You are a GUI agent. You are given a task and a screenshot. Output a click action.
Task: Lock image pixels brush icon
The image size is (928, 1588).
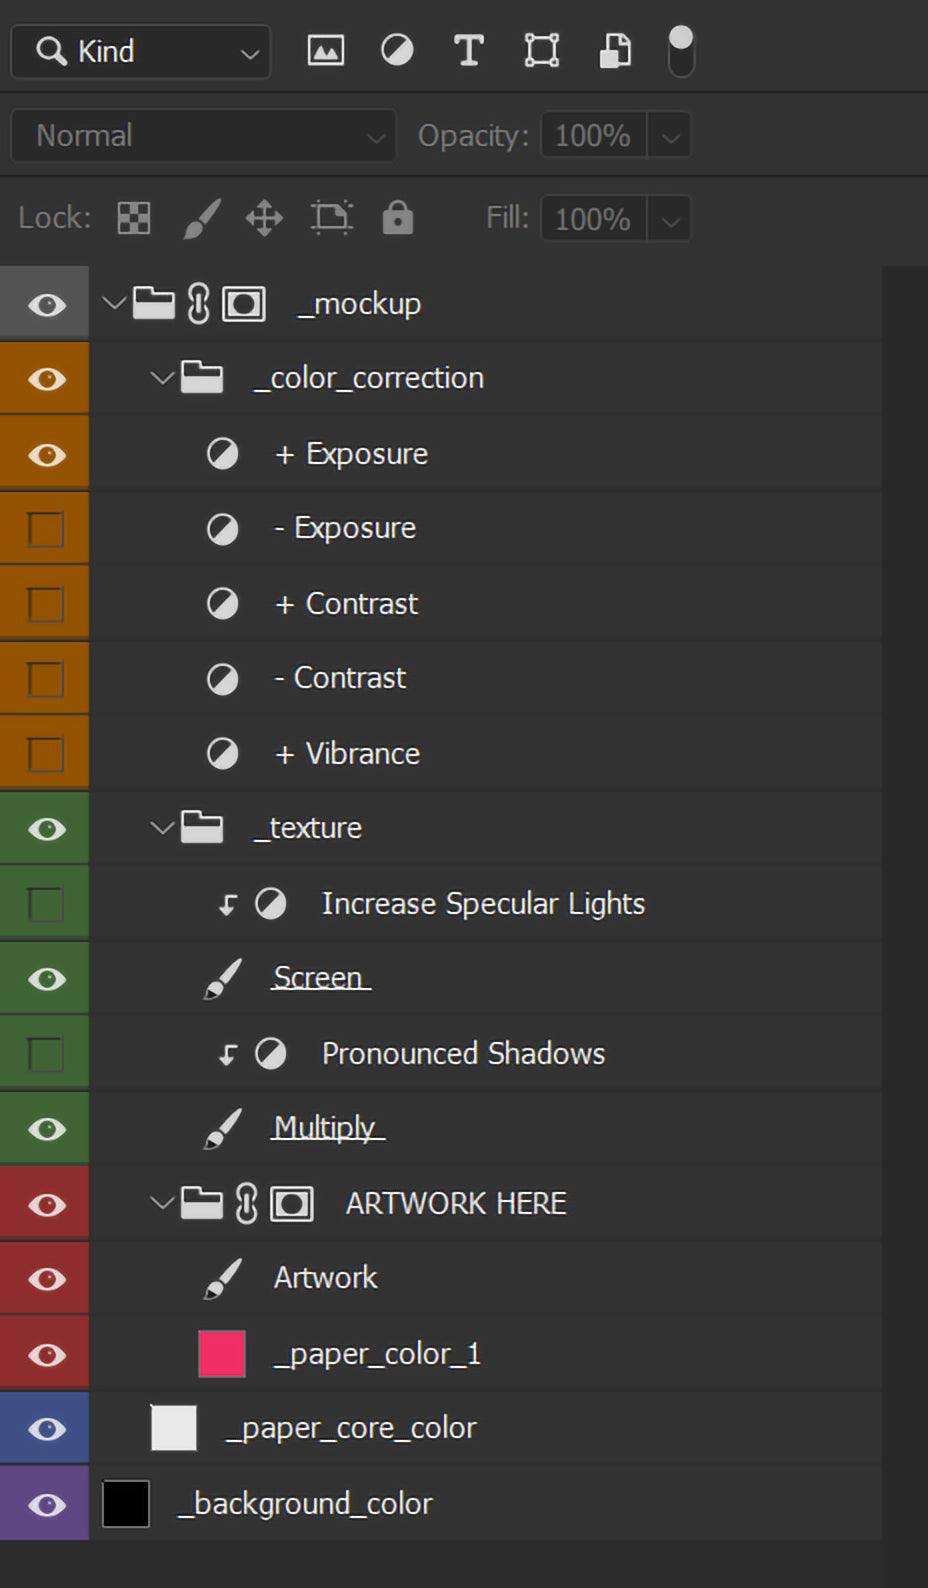coord(201,218)
